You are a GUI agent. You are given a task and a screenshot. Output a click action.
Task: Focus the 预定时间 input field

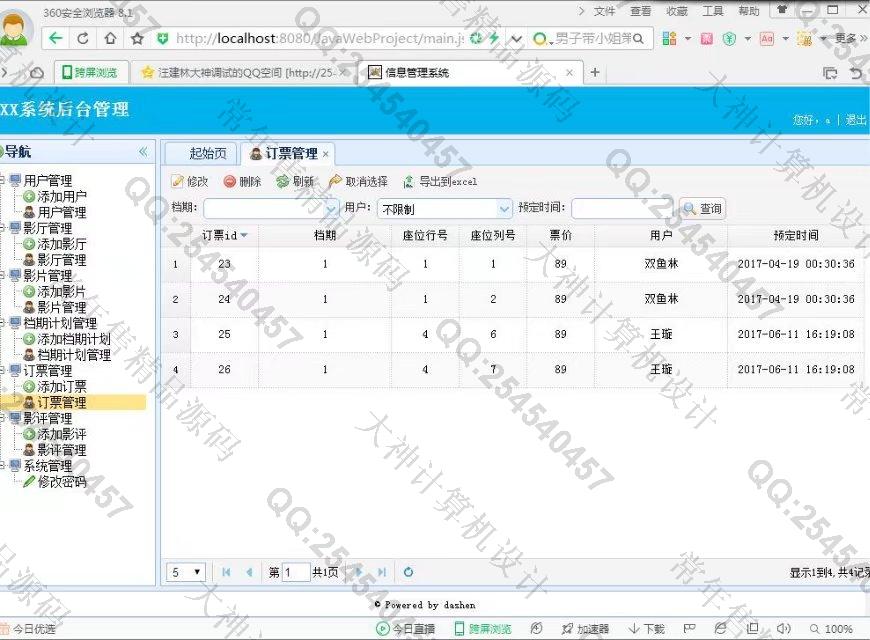point(621,209)
